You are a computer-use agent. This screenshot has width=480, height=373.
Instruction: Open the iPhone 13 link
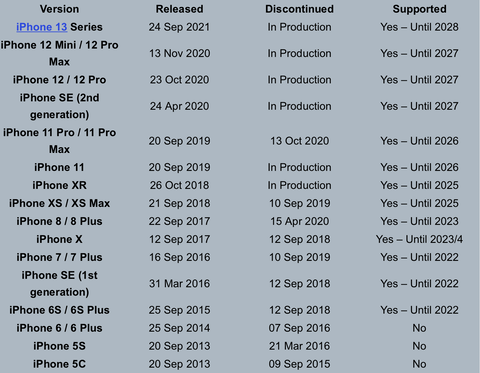(42, 27)
